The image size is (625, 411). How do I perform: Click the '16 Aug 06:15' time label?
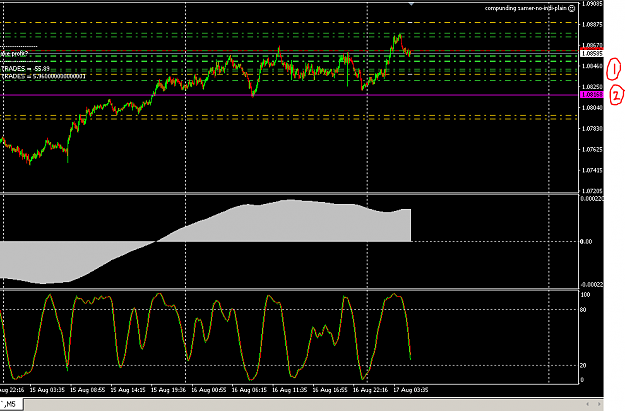(x=249, y=390)
